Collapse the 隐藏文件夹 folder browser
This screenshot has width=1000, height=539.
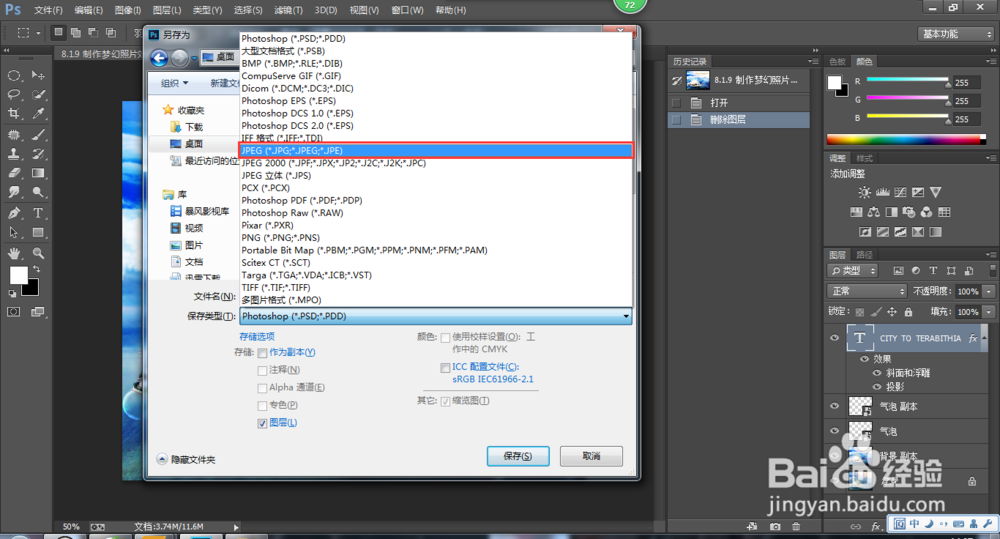pyautogui.click(x=186, y=459)
